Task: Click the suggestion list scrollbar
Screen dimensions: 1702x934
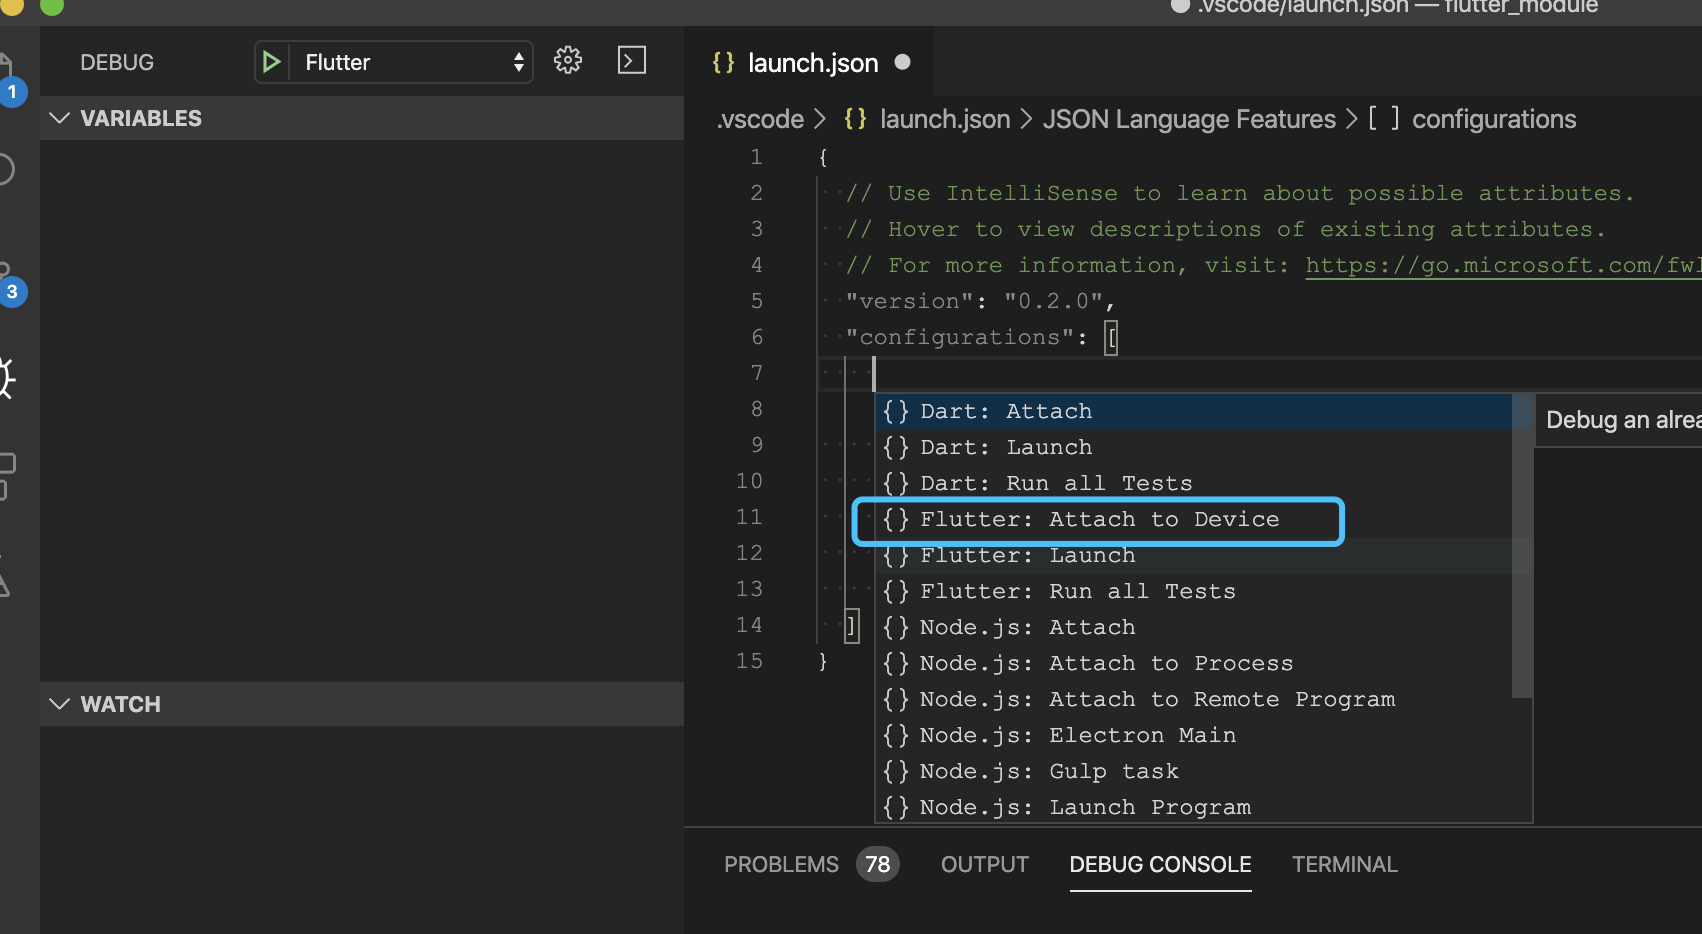Action: 1522,546
